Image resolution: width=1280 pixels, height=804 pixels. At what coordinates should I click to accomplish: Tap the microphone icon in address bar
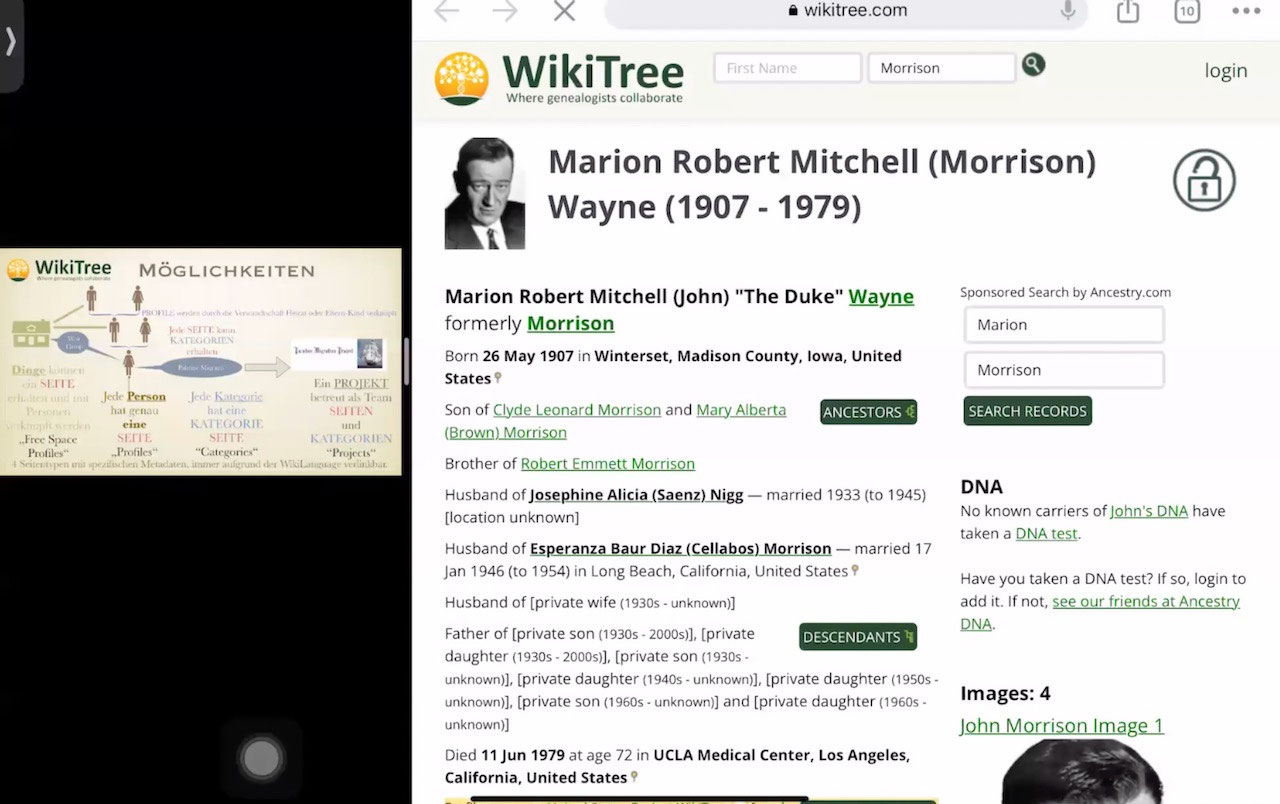point(1068,10)
